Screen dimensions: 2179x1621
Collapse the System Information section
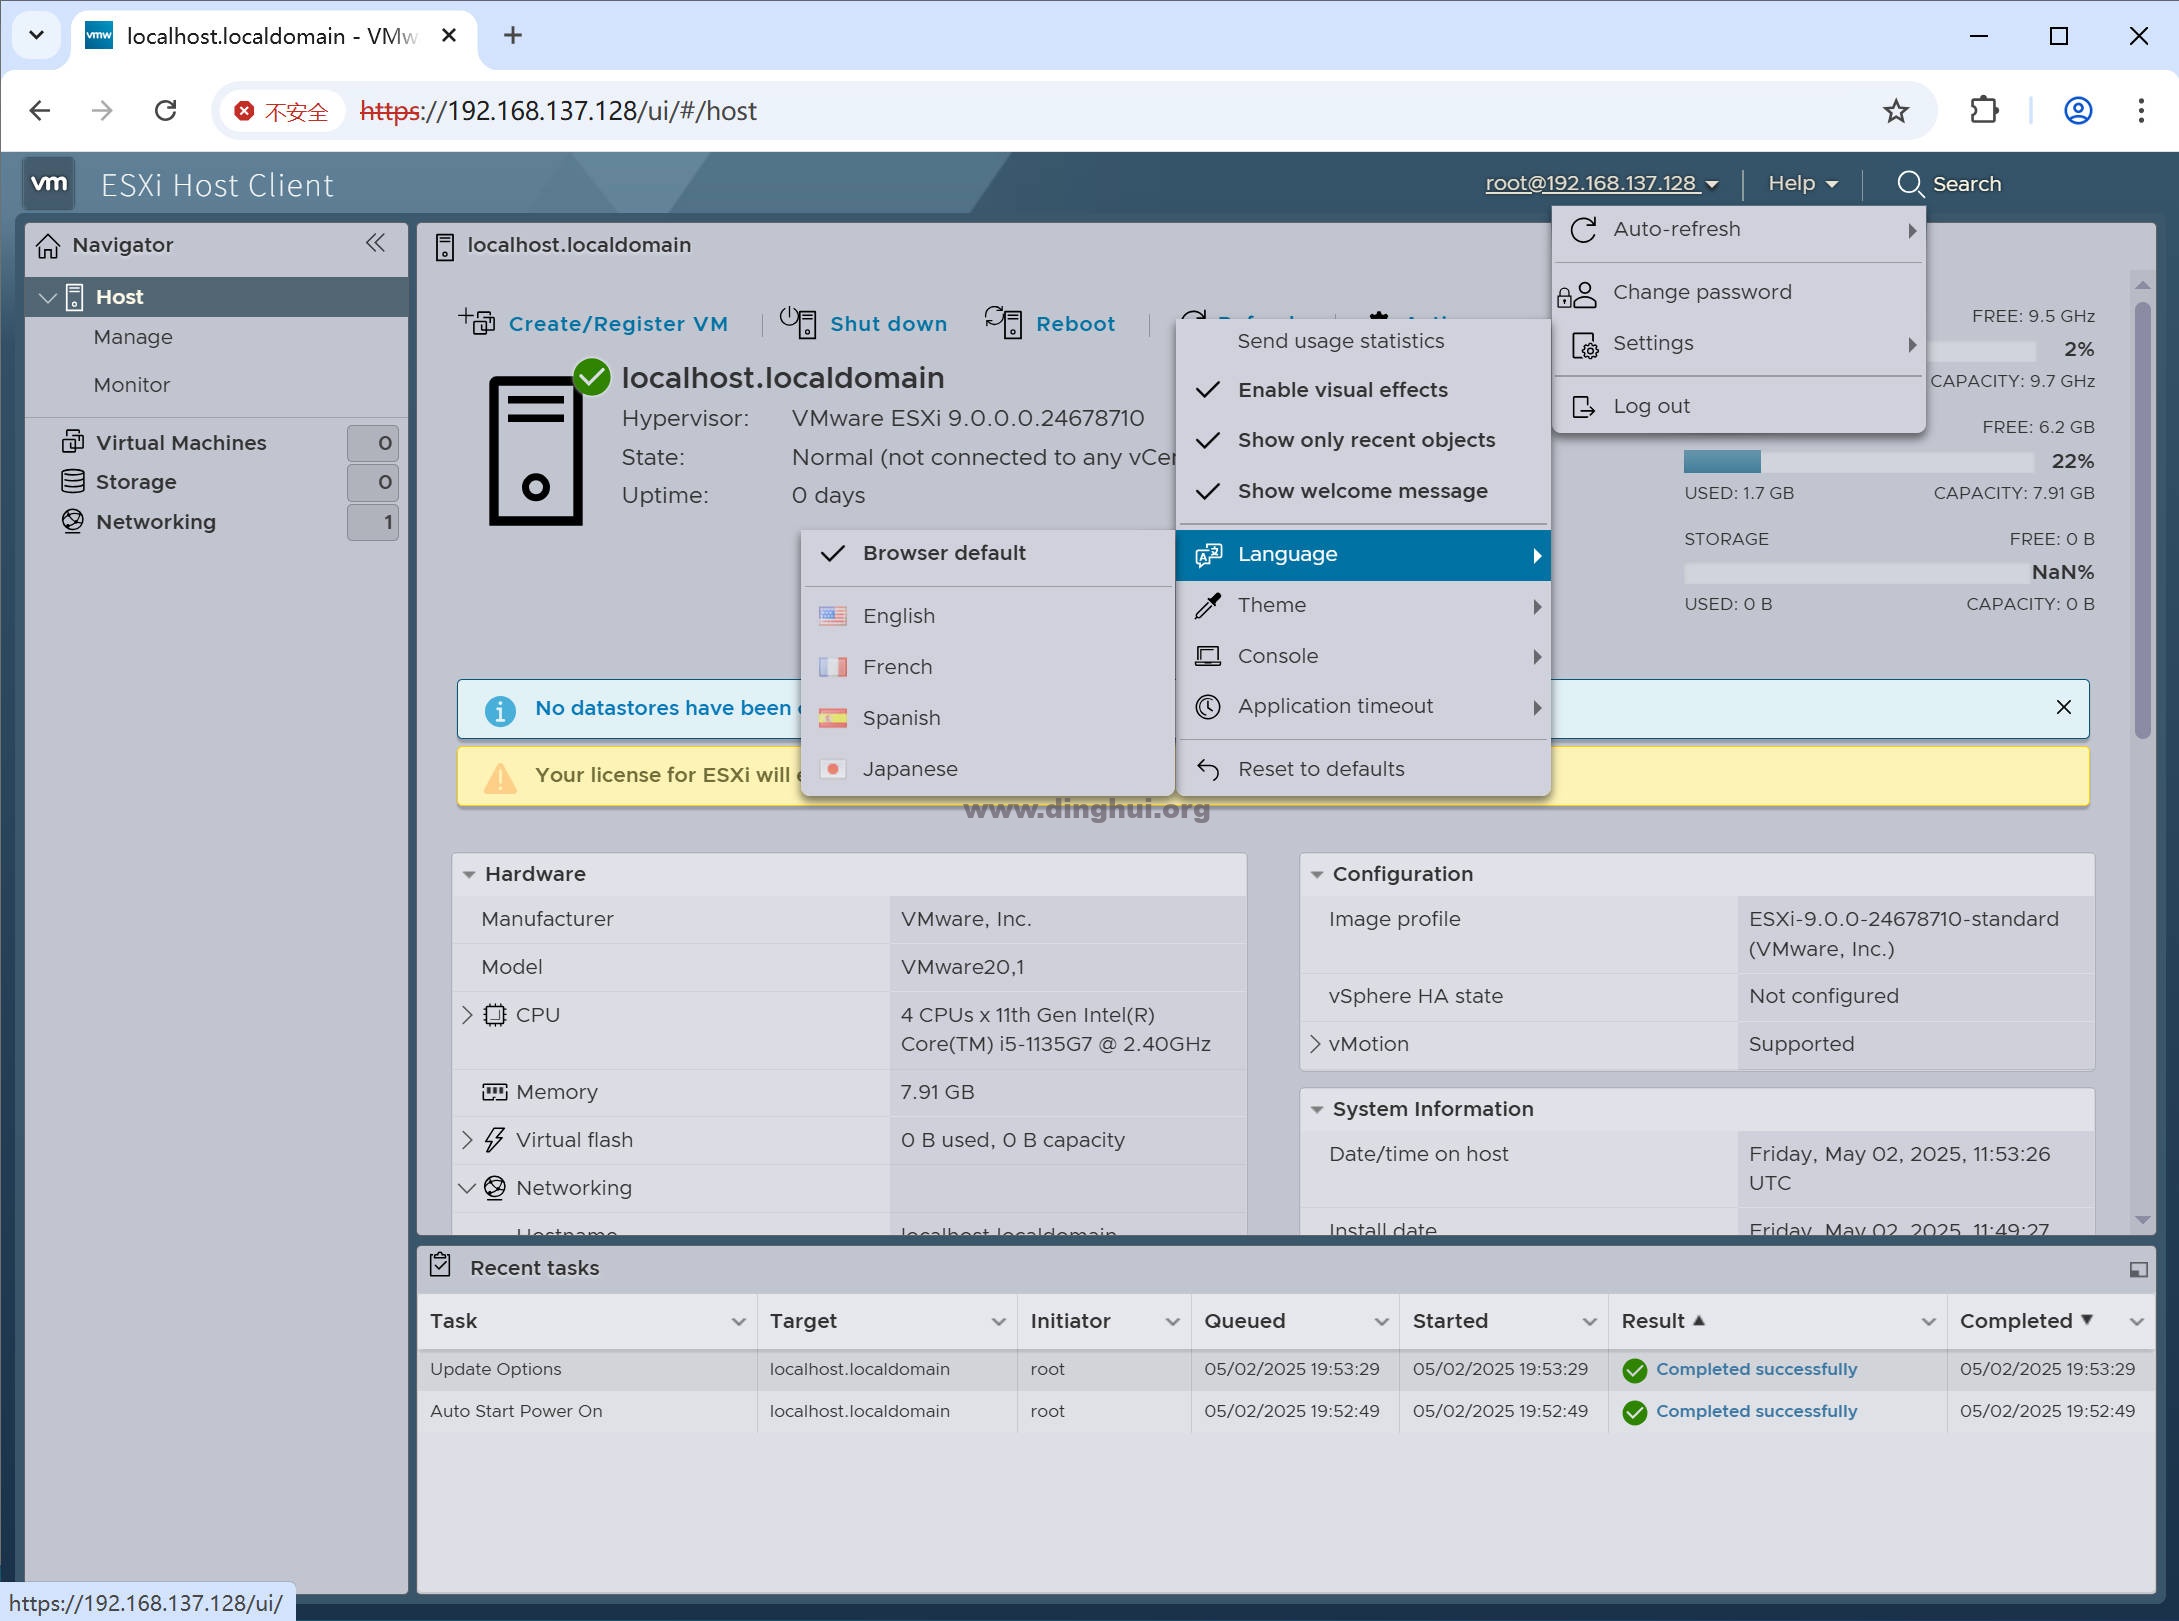pyautogui.click(x=1317, y=1109)
